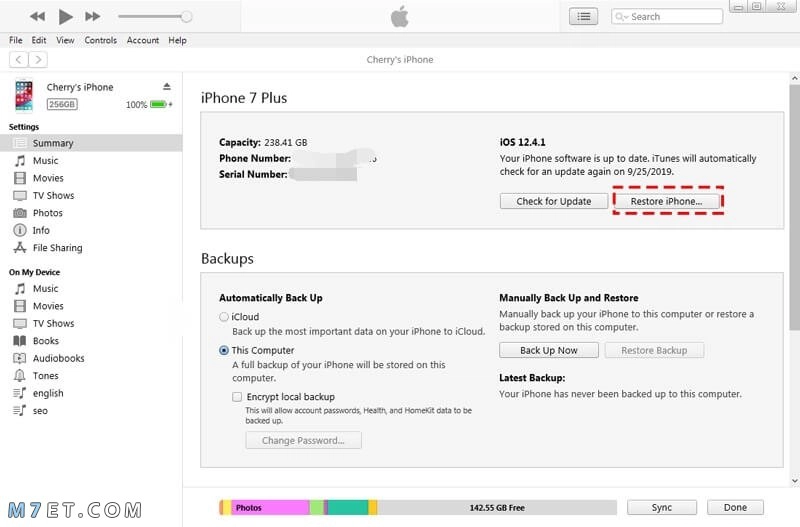The width and height of the screenshot is (800, 527).
Task: Click the Apple logo in the header
Action: (399, 16)
